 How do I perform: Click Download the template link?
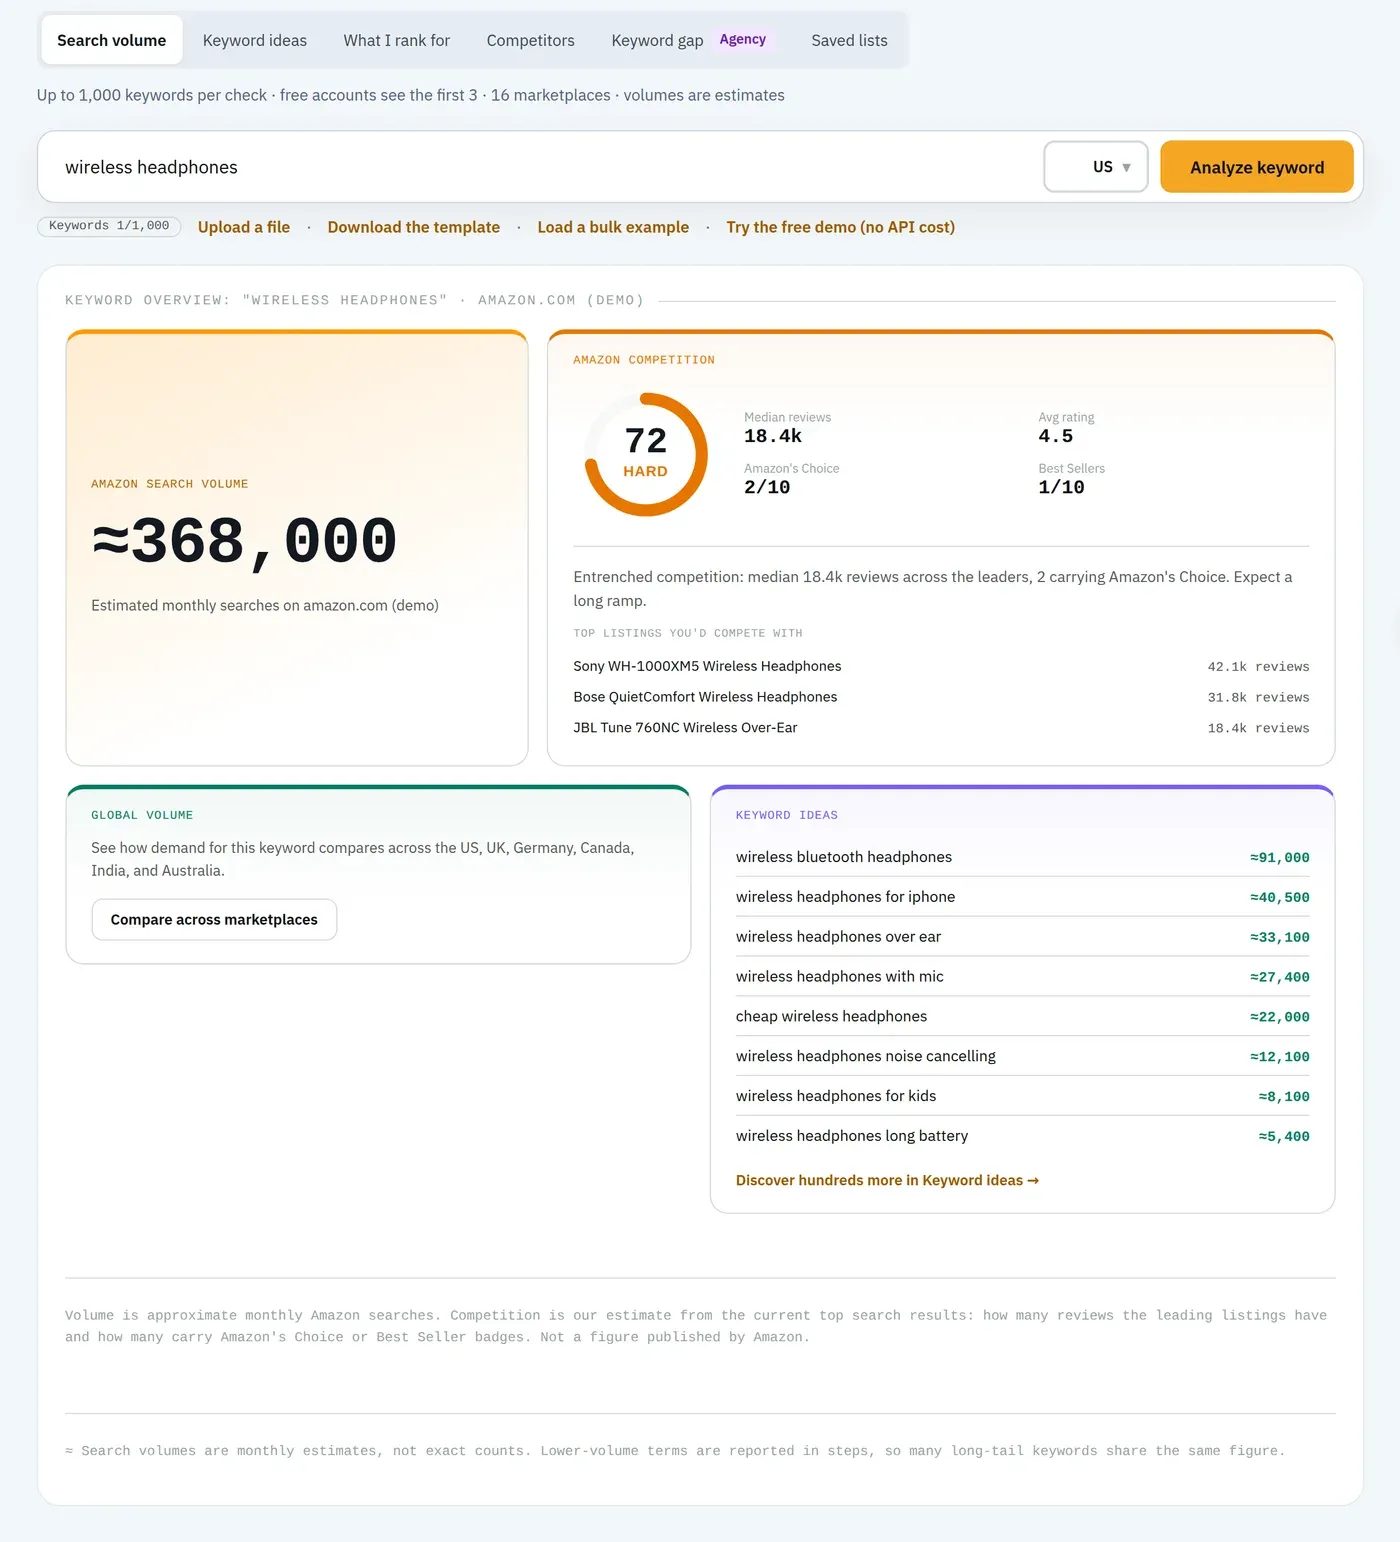414,227
